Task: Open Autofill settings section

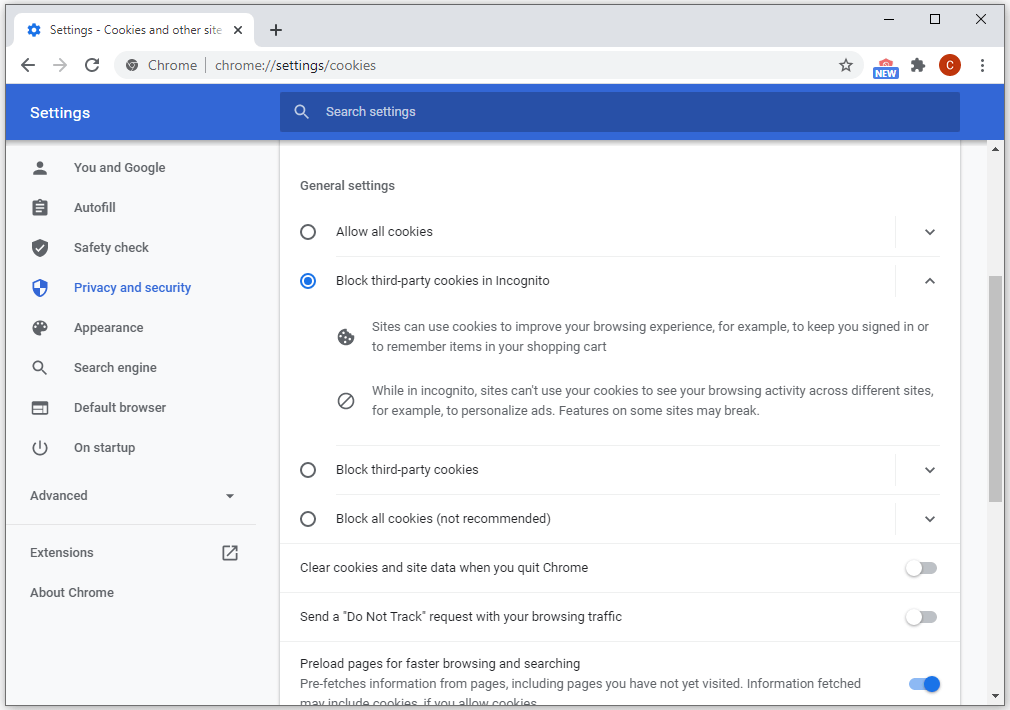Action: [x=95, y=207]
